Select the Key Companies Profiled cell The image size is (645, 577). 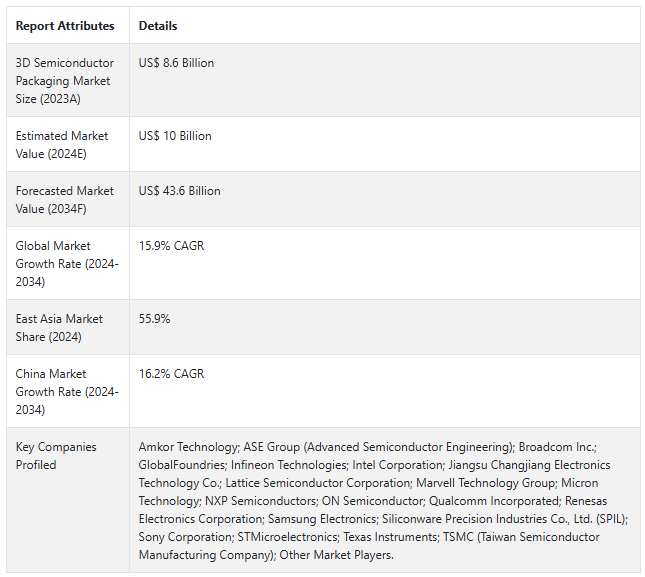68,500
